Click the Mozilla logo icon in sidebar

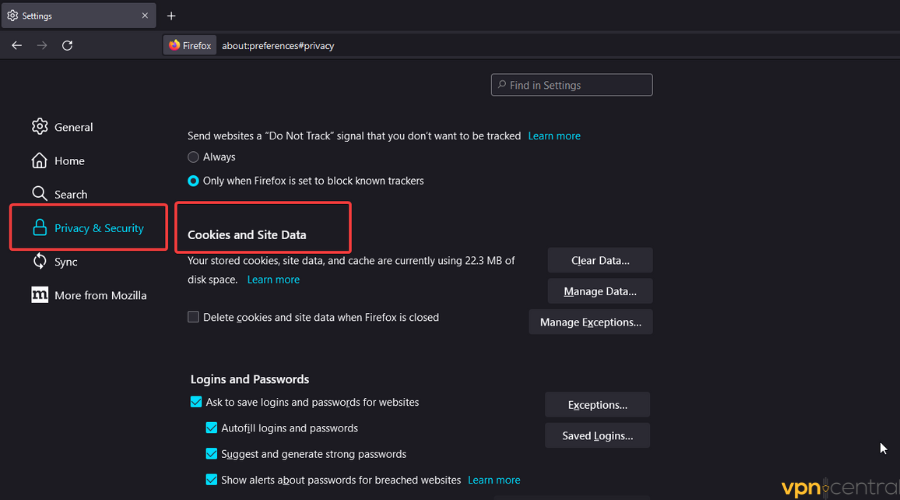click(40, 295)
